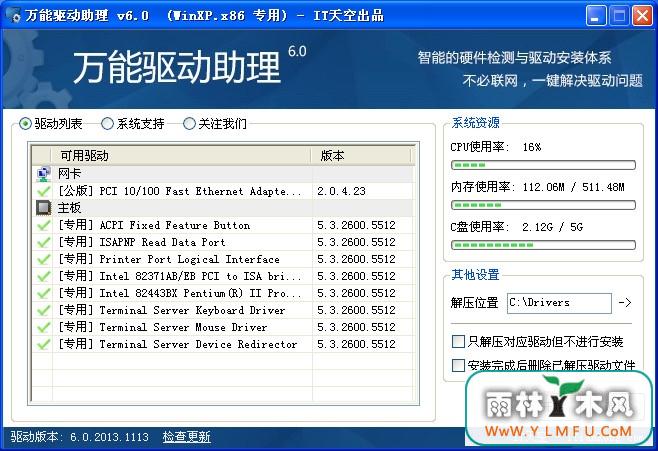Click the -> browse button for extract location
Image resolution: width=658 pixels, height=451 pixels.
pyautogui.click(x=625, y=302)
